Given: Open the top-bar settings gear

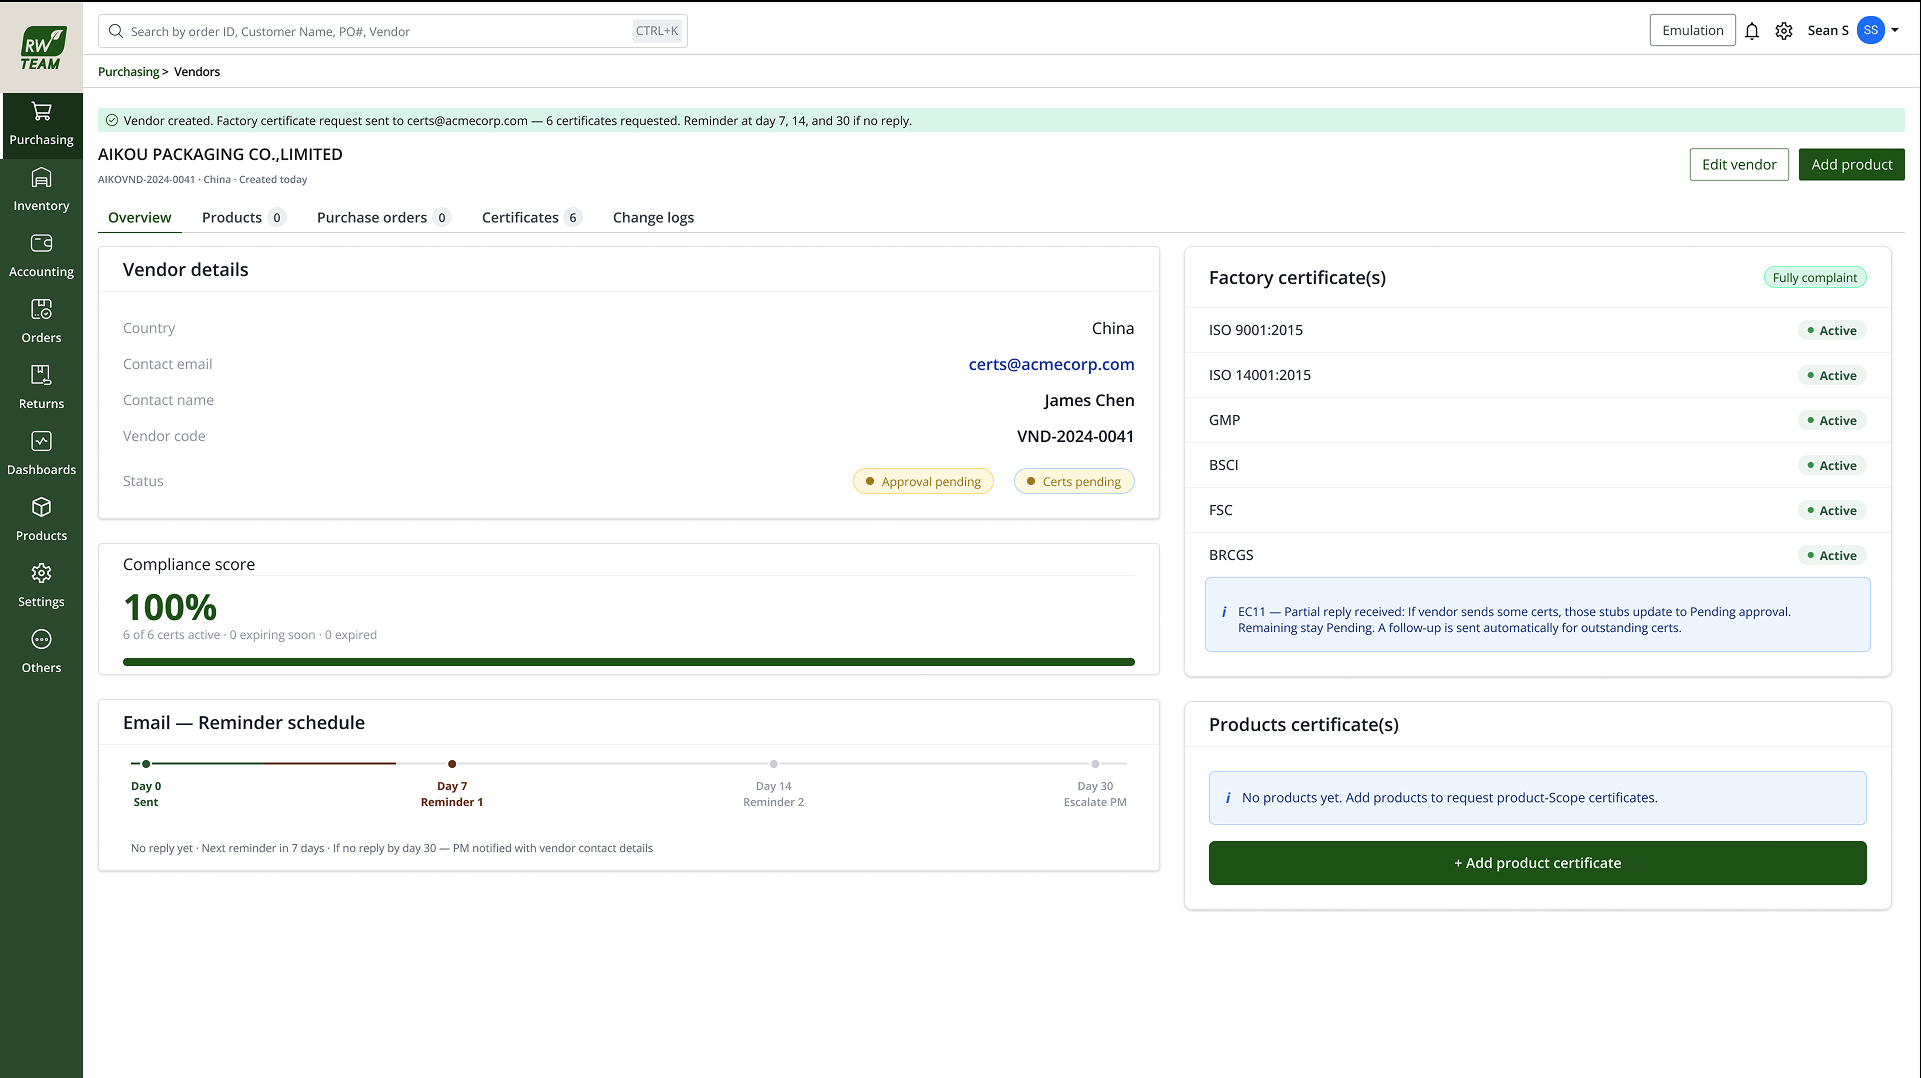Looking at the screenshot, I should click(x=1784, y=31).
